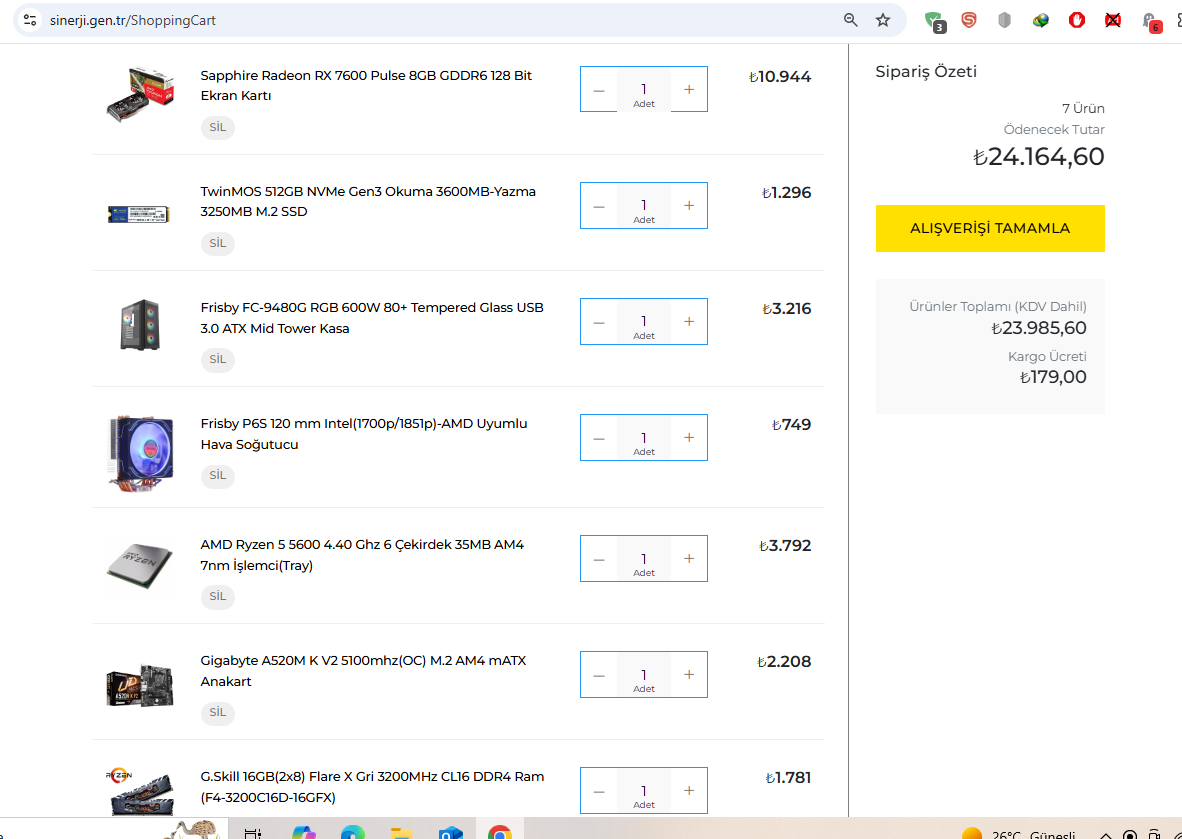Click the AMD Ryzen processor thumbnail

140,566
